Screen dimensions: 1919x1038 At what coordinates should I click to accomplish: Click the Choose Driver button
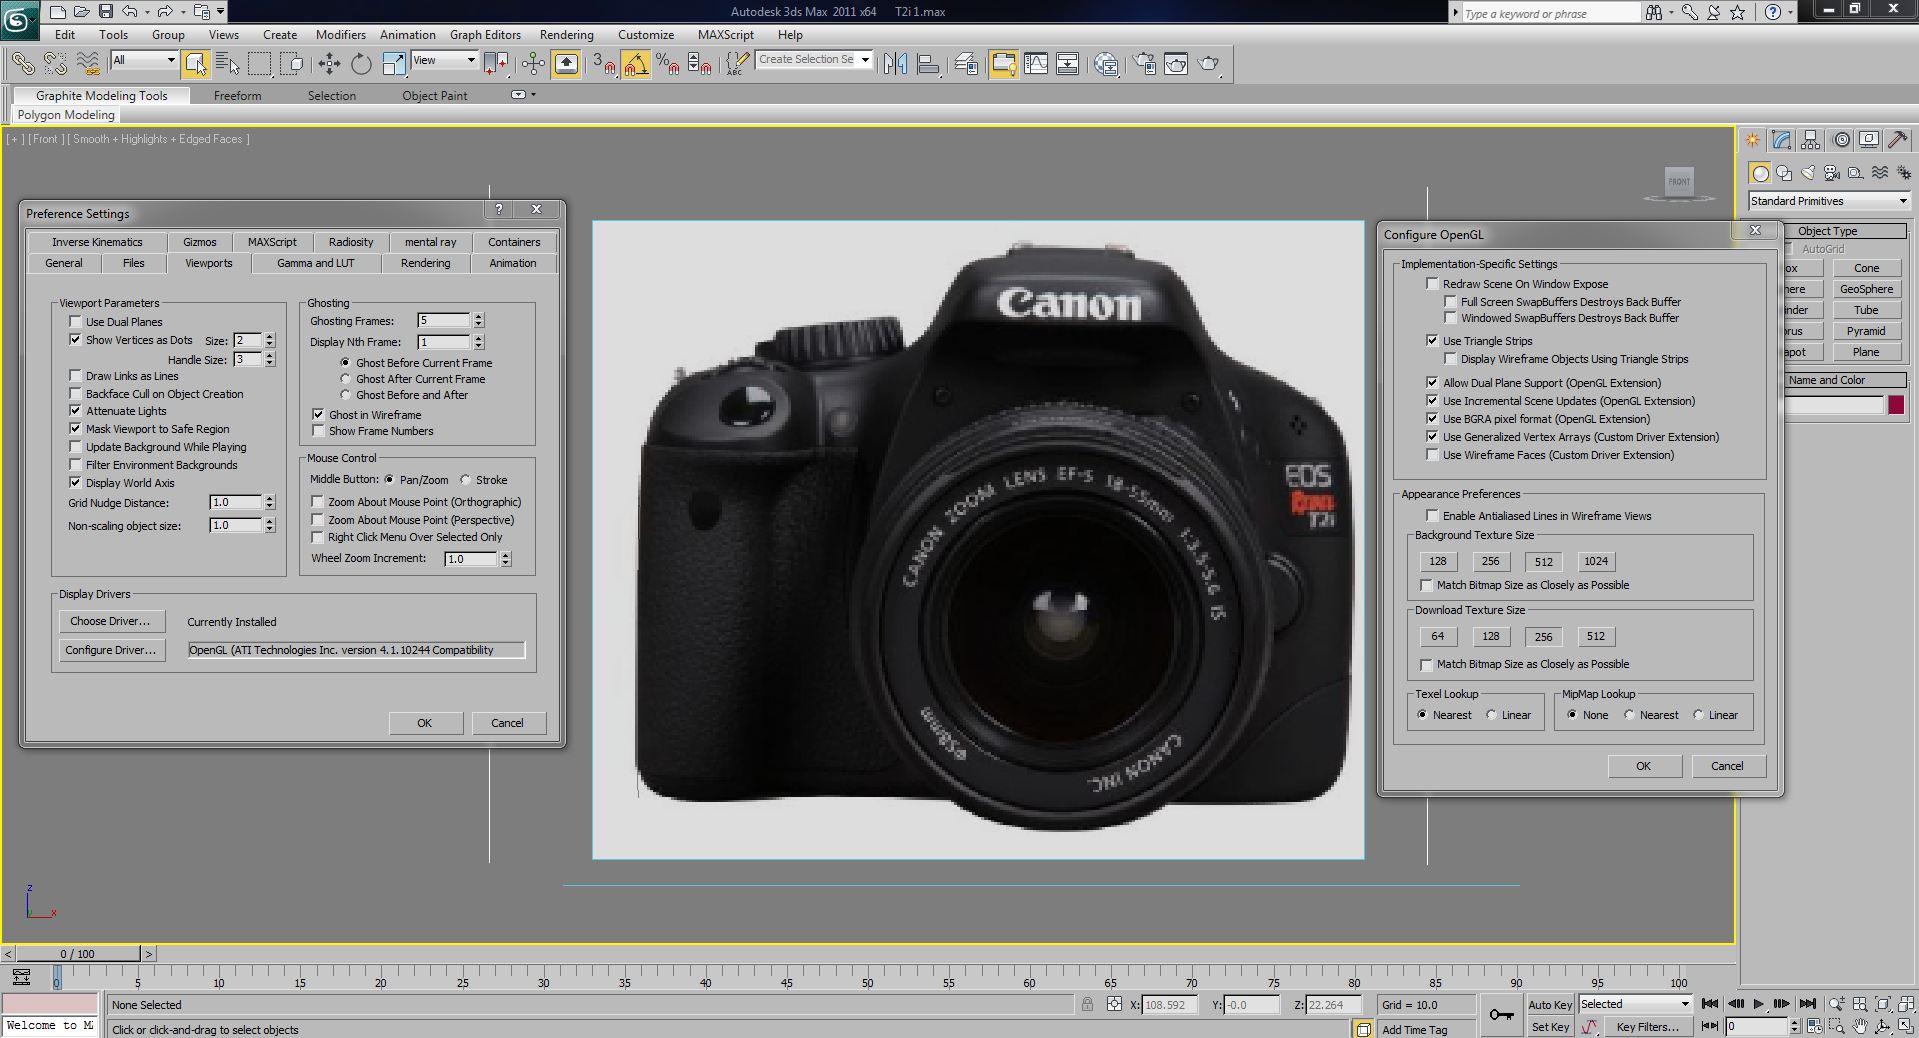(110, 621)
